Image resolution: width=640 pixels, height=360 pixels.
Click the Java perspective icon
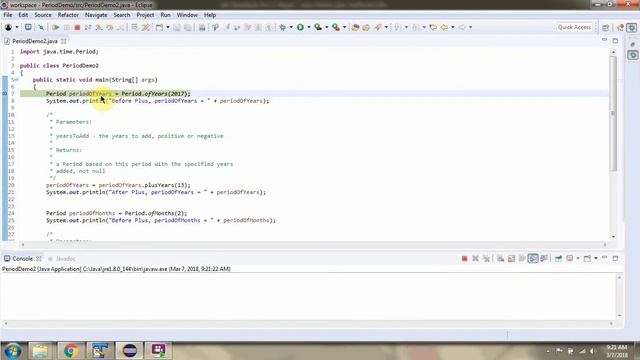click(621, 27)
